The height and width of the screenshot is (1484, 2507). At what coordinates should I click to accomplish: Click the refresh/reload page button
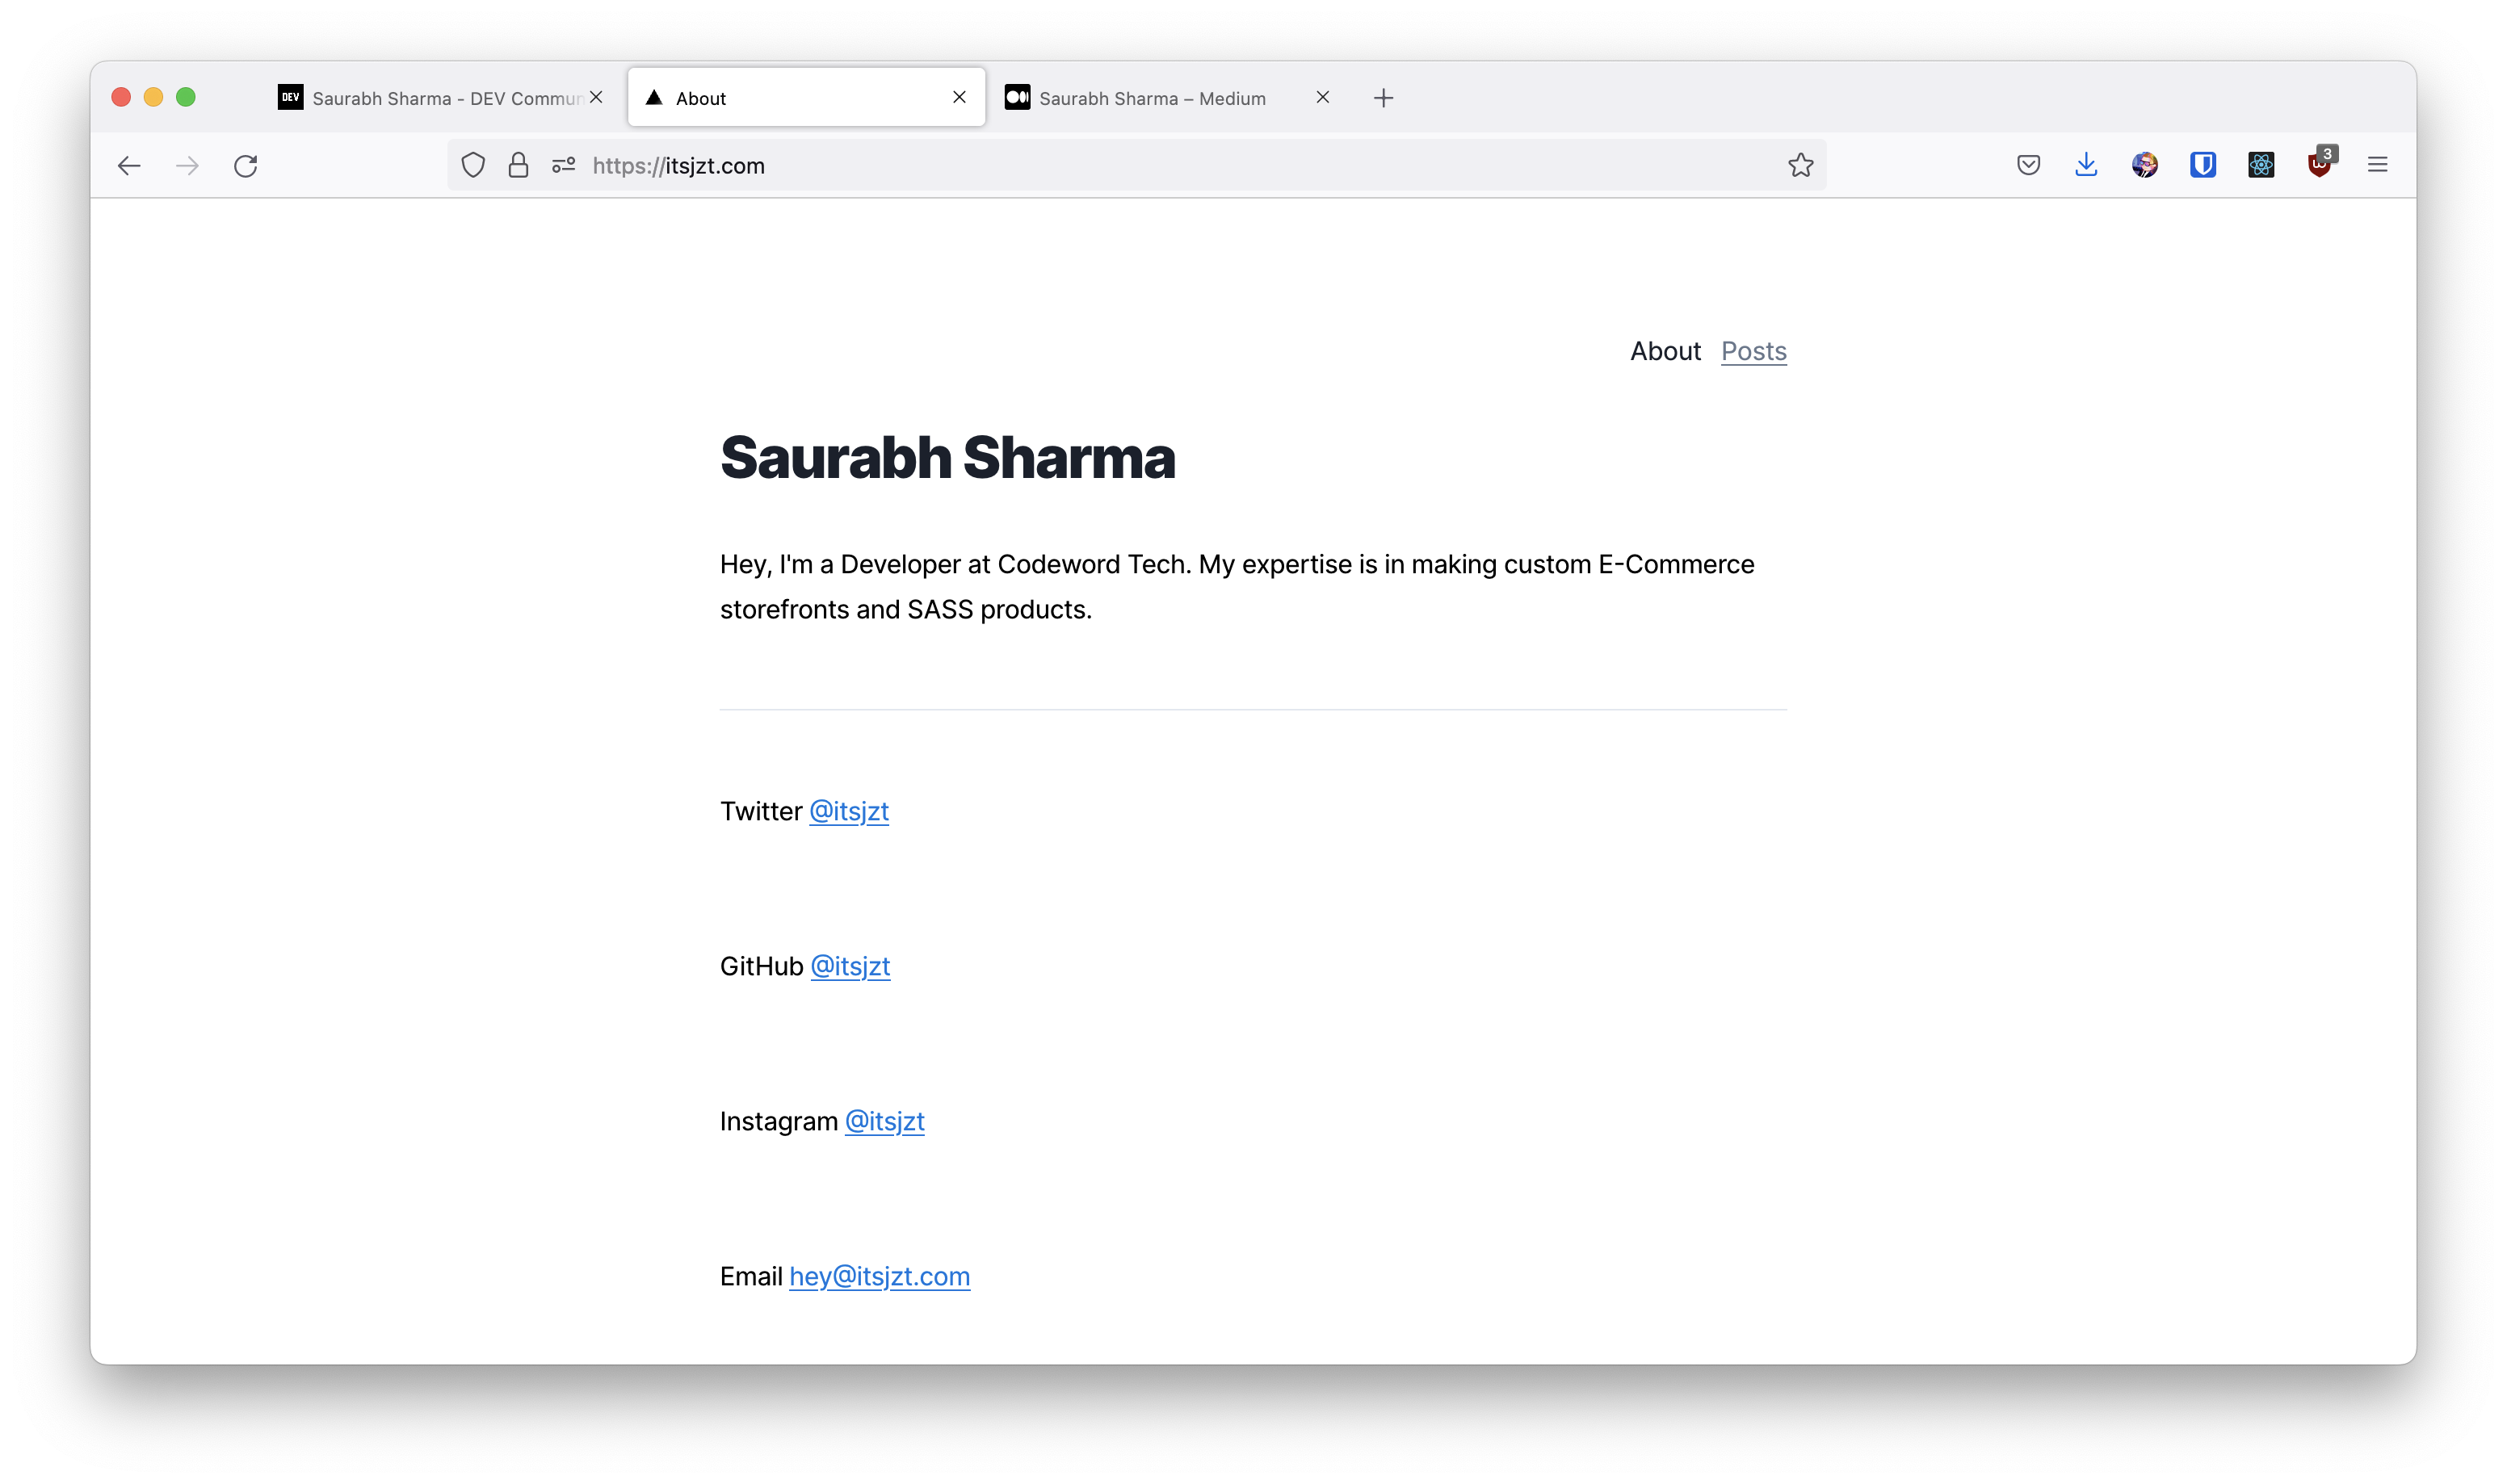(x=247, y=164)
